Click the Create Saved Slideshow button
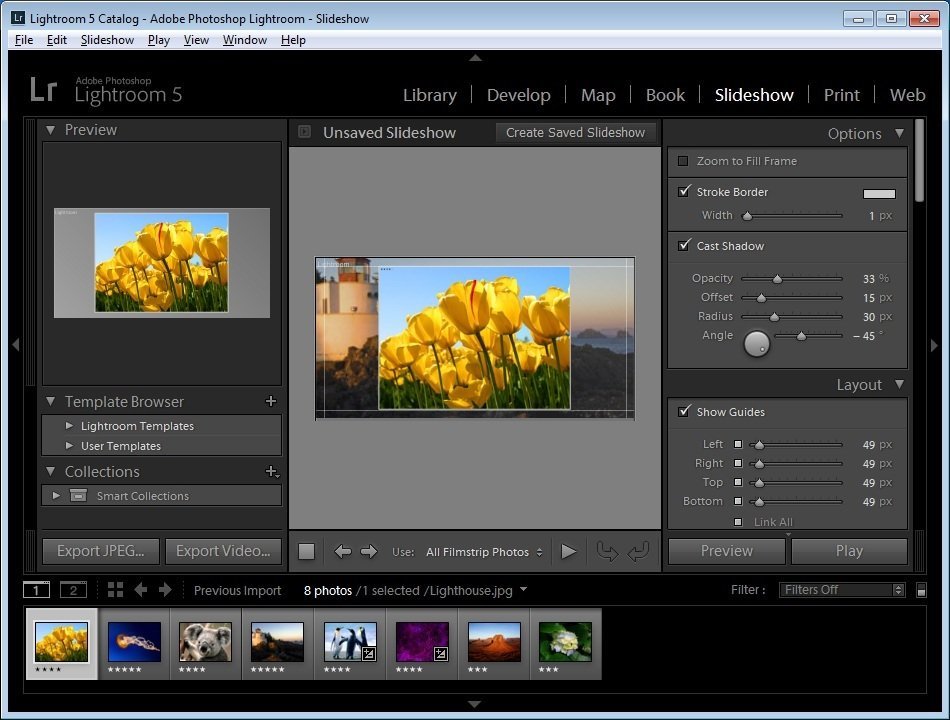The width and height of the screenshot is (950, 720). [575, 132]
